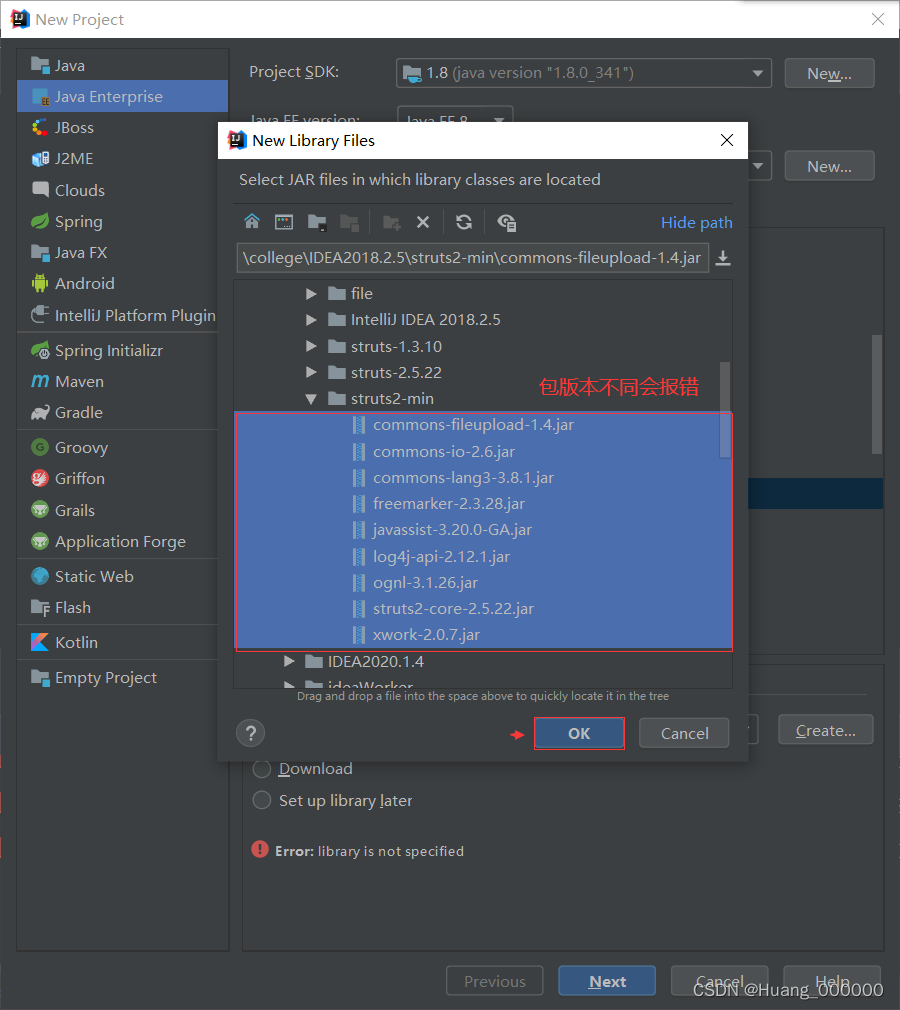The image size is (900, 1010).
Task: Click show hidden files toolbar icon
Action: pyautogui.click(x=507, y=222)
